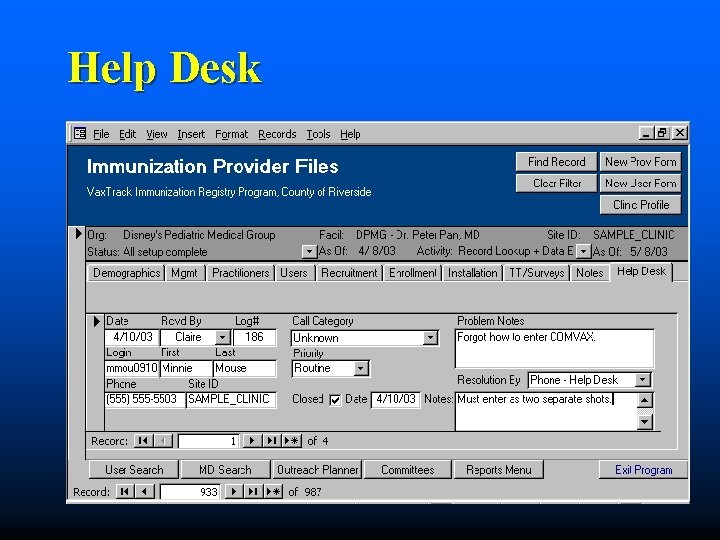
Task: Open the View menu
Action: pyautogui.click(x=157, y=134)
